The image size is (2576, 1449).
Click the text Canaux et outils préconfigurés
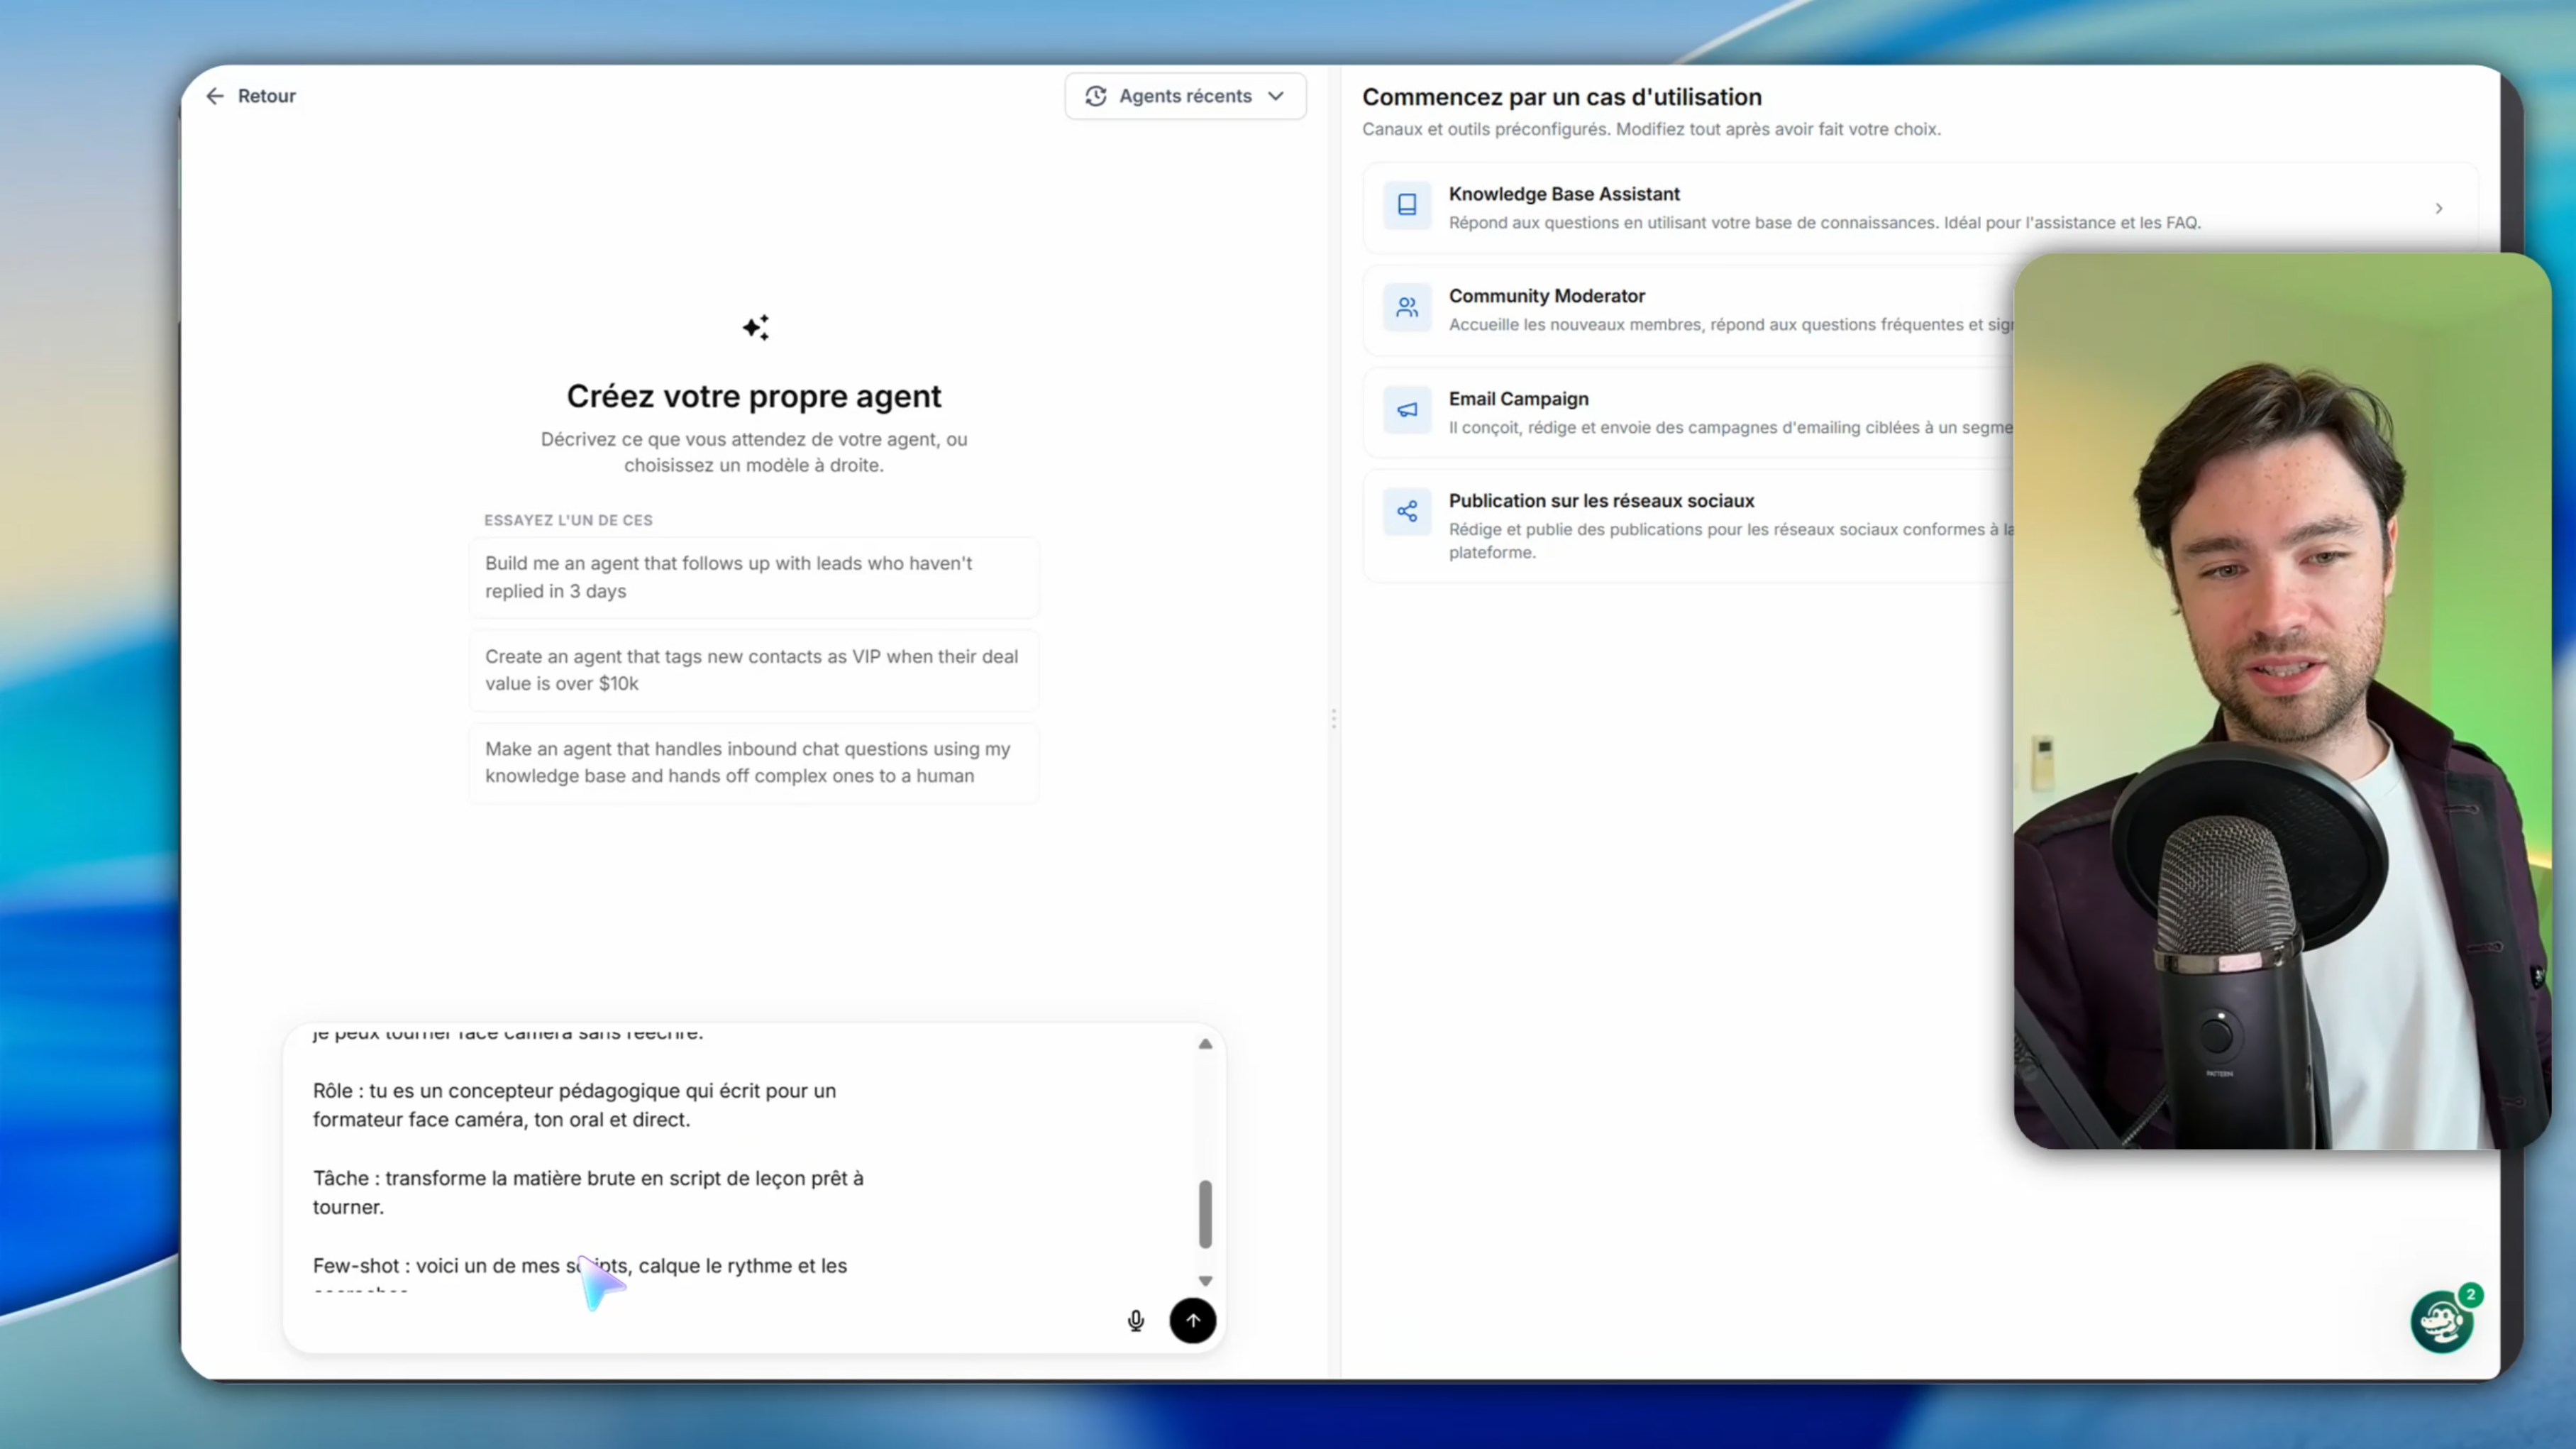[x=1487, y=129]
